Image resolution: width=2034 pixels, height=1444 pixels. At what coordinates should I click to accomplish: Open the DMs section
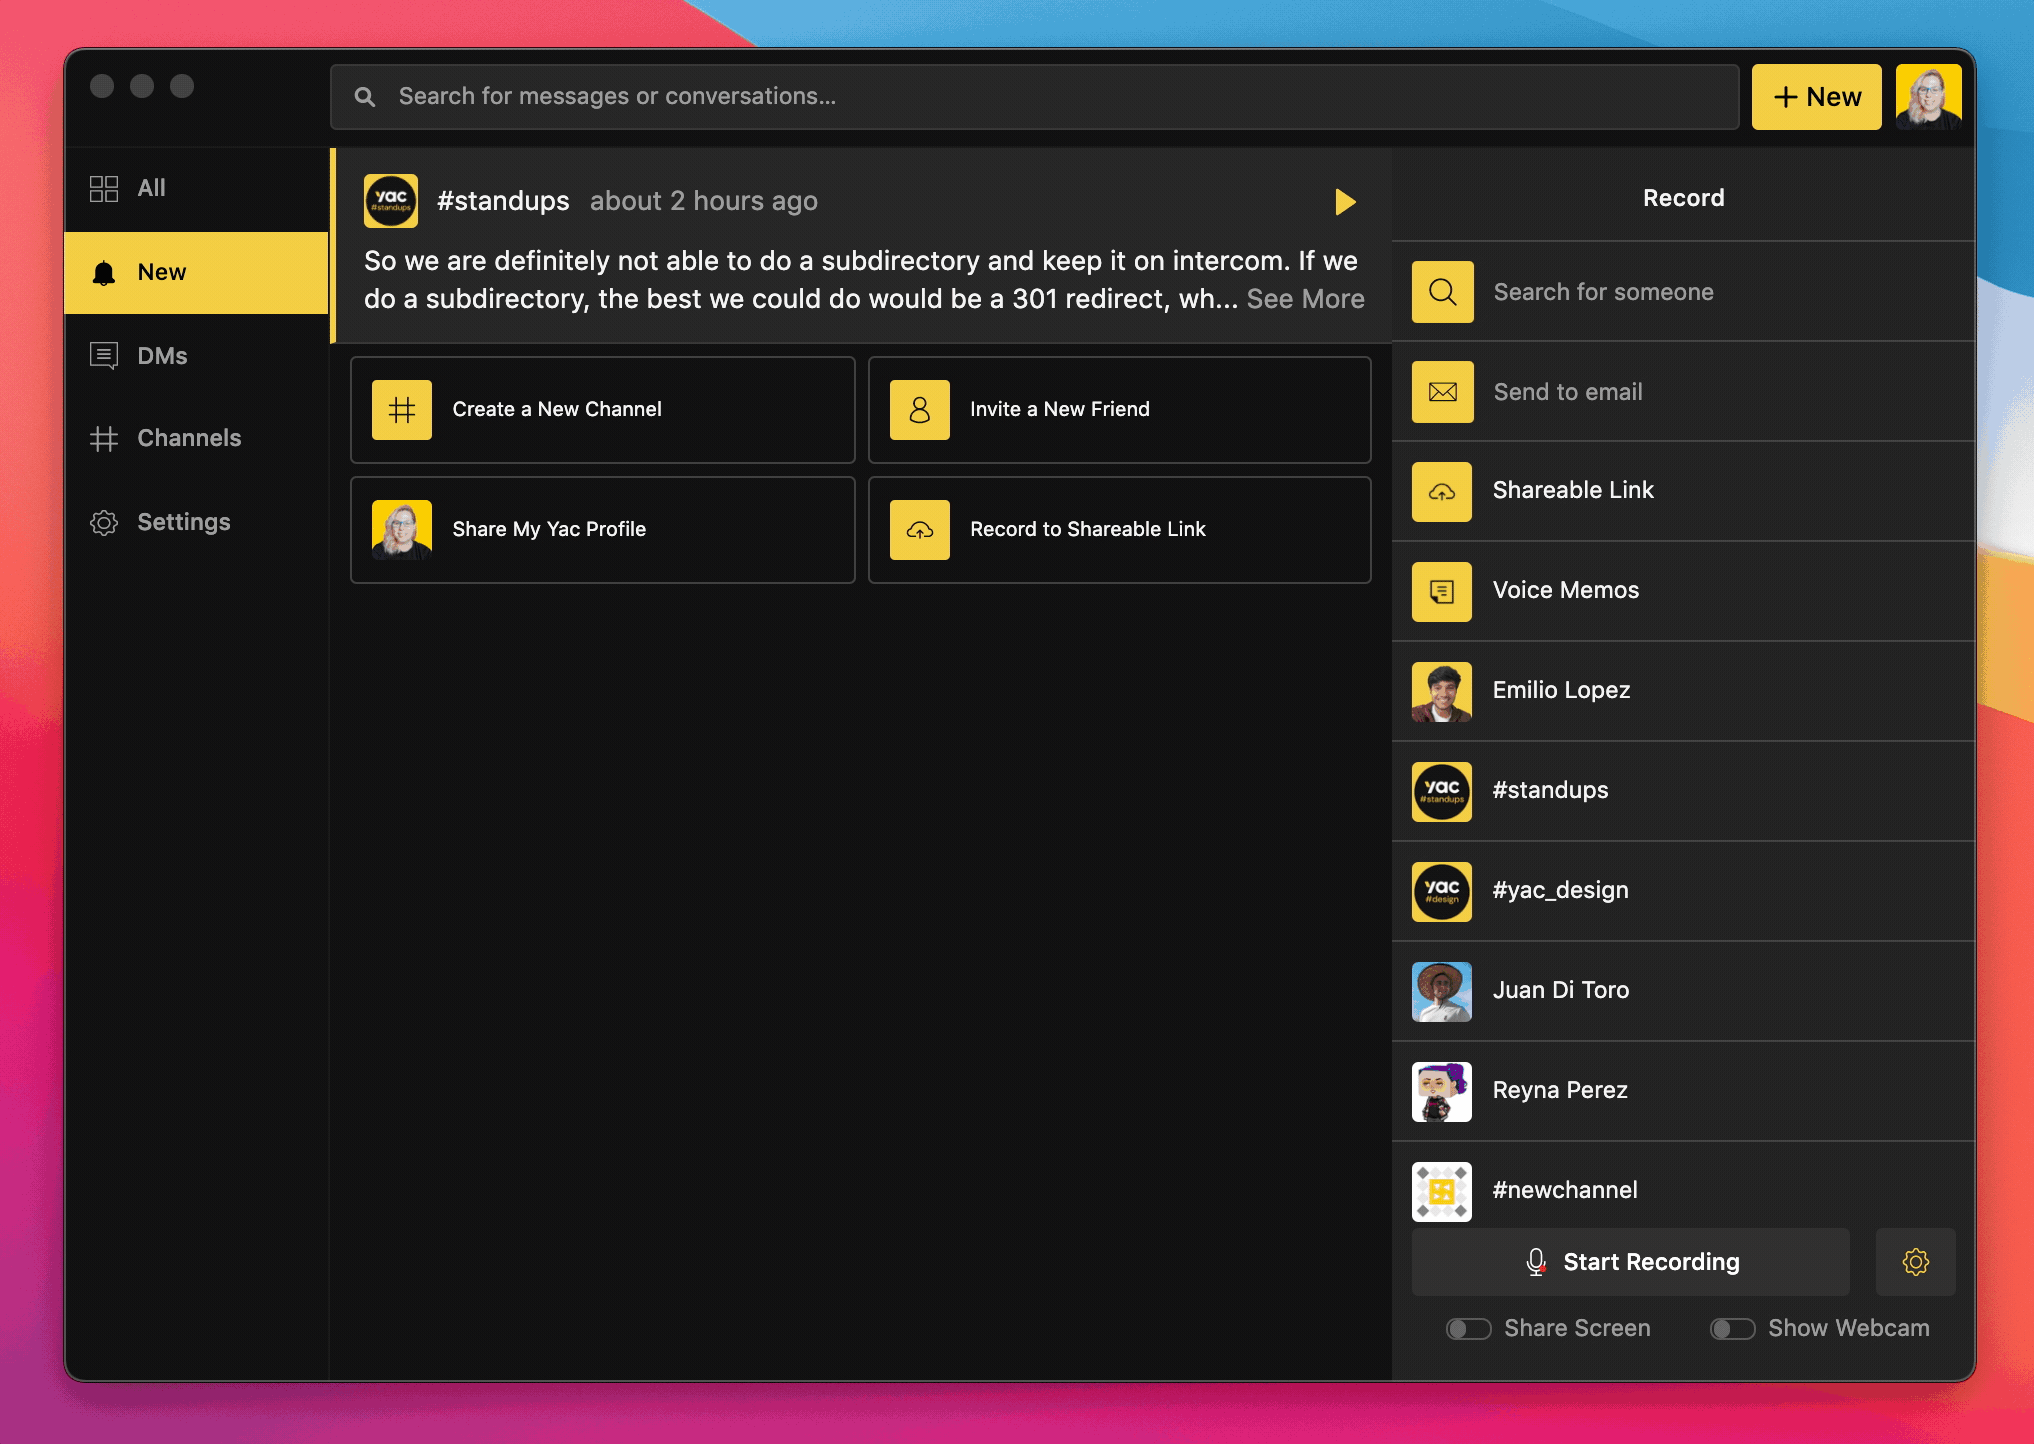pyautogui.click(x=197, y=356)
